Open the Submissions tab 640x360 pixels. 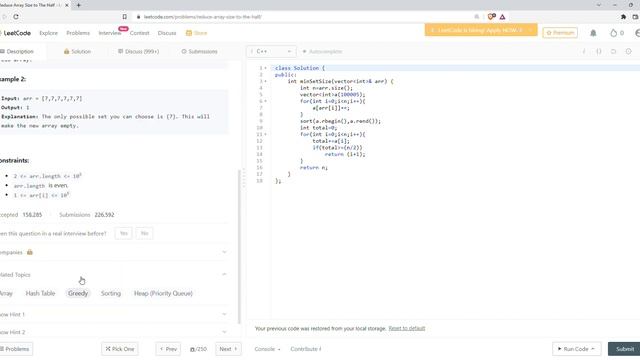point(199,51)
